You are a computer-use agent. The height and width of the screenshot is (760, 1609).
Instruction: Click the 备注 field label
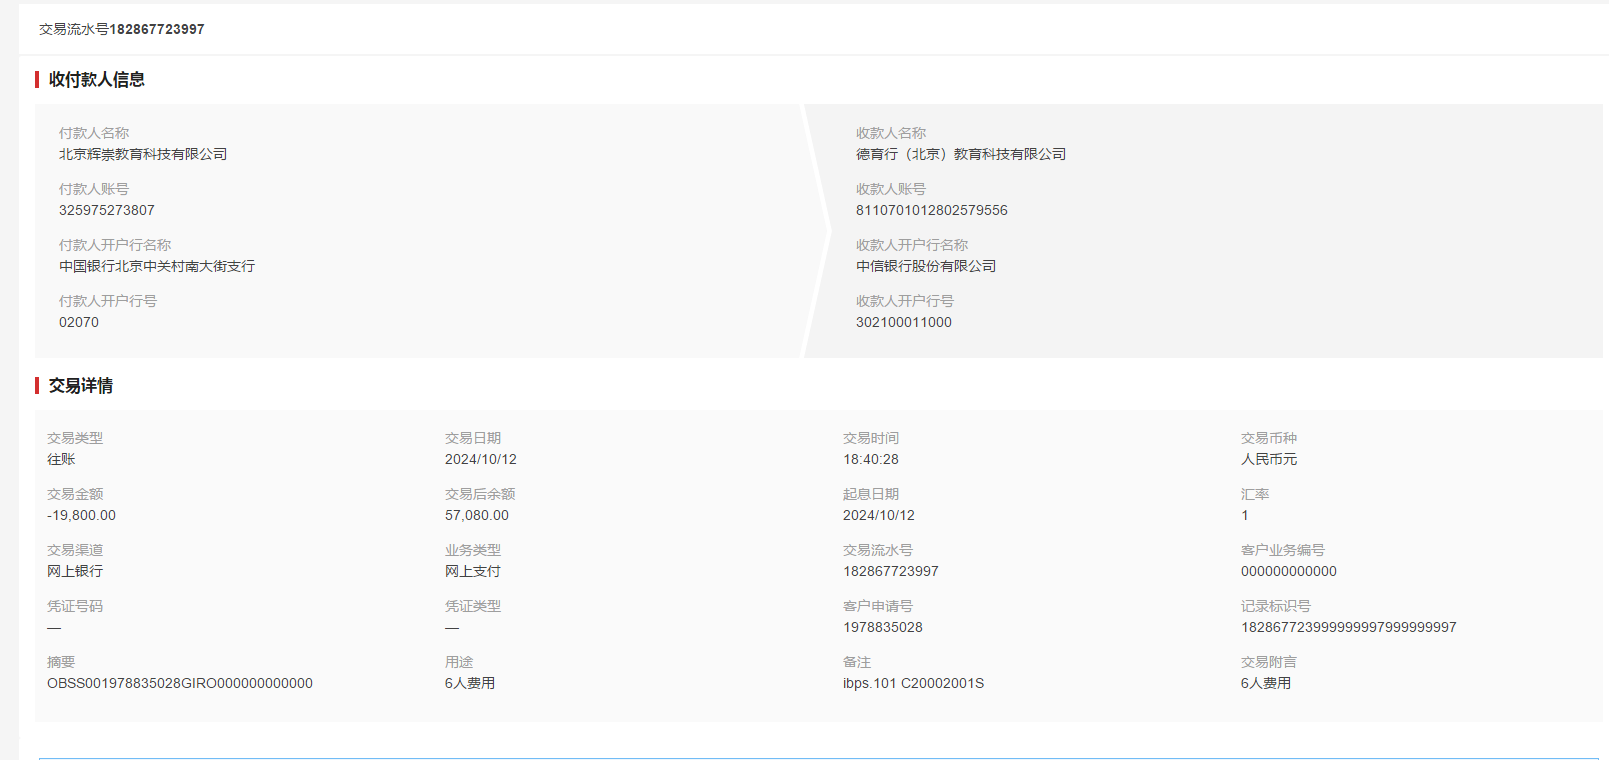pyautogui.click(x=857, y=662)
